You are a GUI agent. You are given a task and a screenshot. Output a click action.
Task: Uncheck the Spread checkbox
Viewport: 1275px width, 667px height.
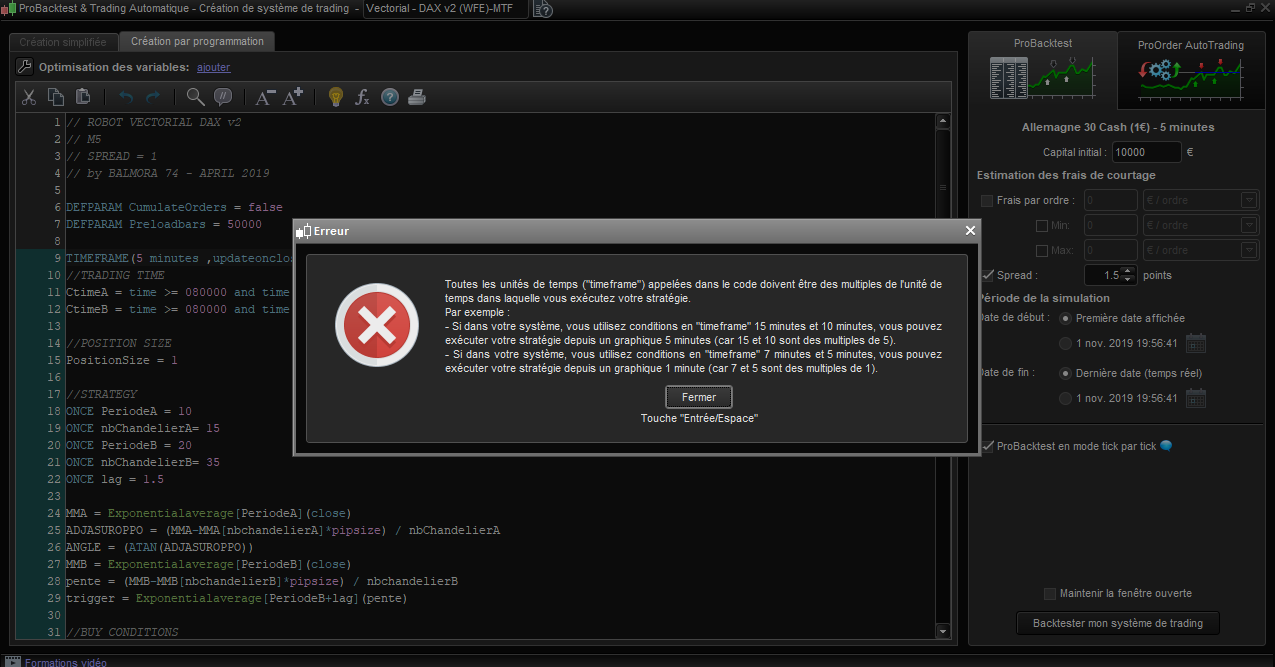(988, 275)
